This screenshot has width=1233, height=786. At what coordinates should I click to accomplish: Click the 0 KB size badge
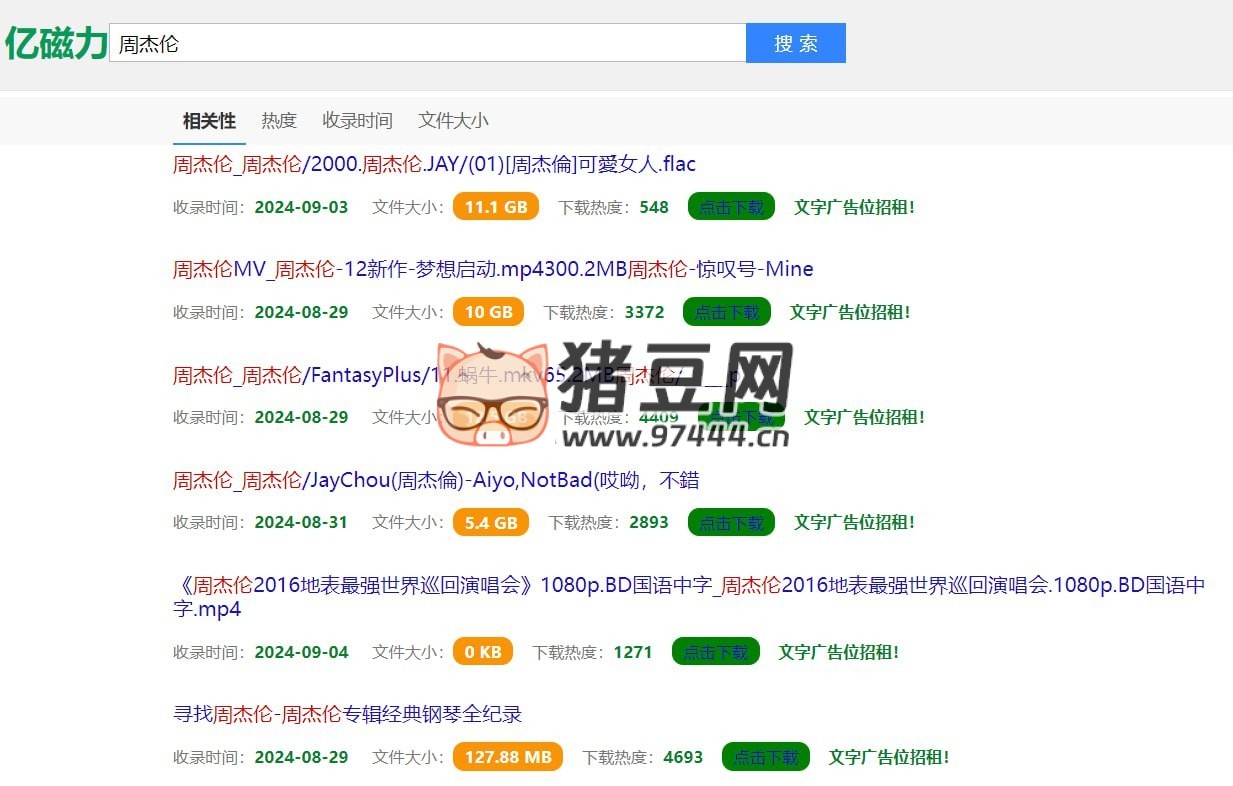483,651
